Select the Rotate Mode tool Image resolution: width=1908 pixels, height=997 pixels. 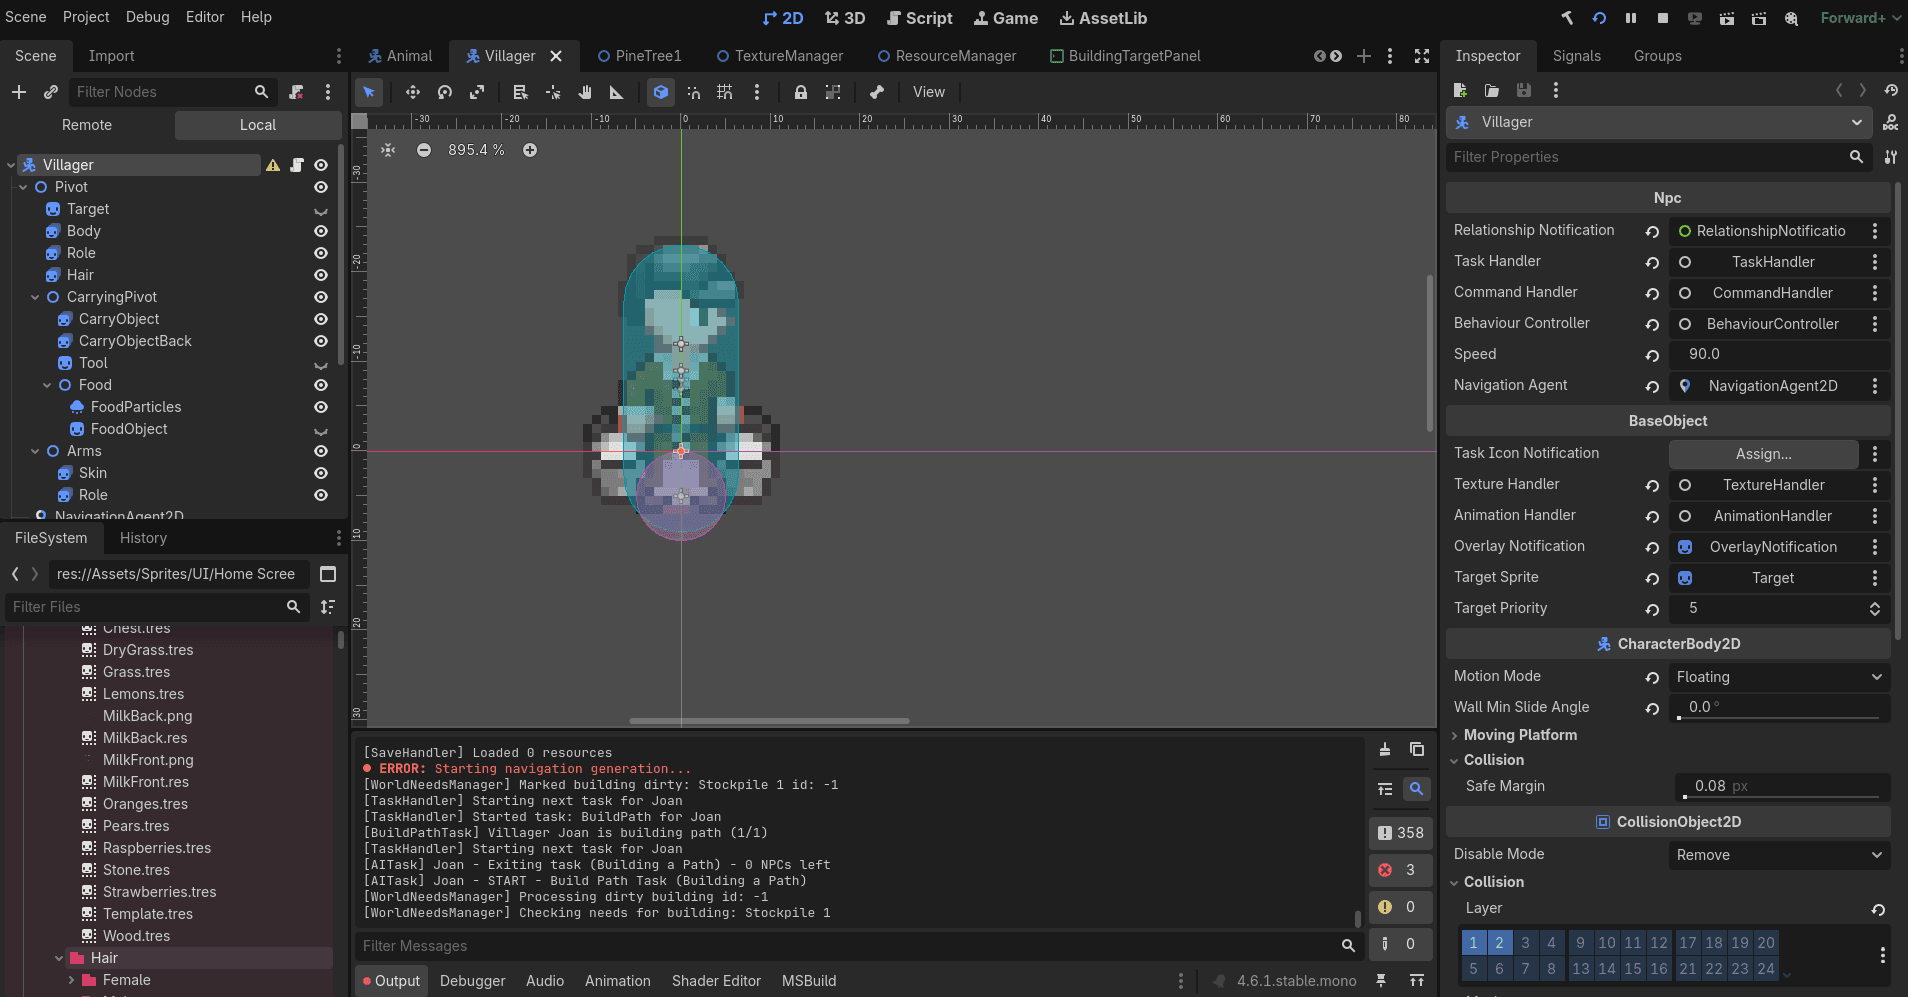point(445,92)
